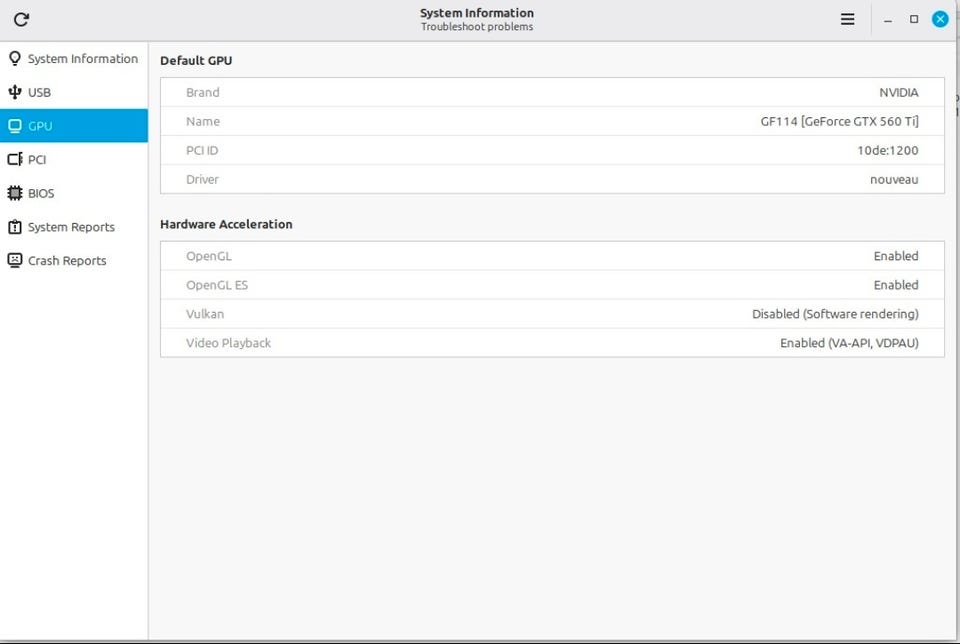Go to the PCI page
The width and height of the screenshot is (960, 644).
tap(73, 160)
